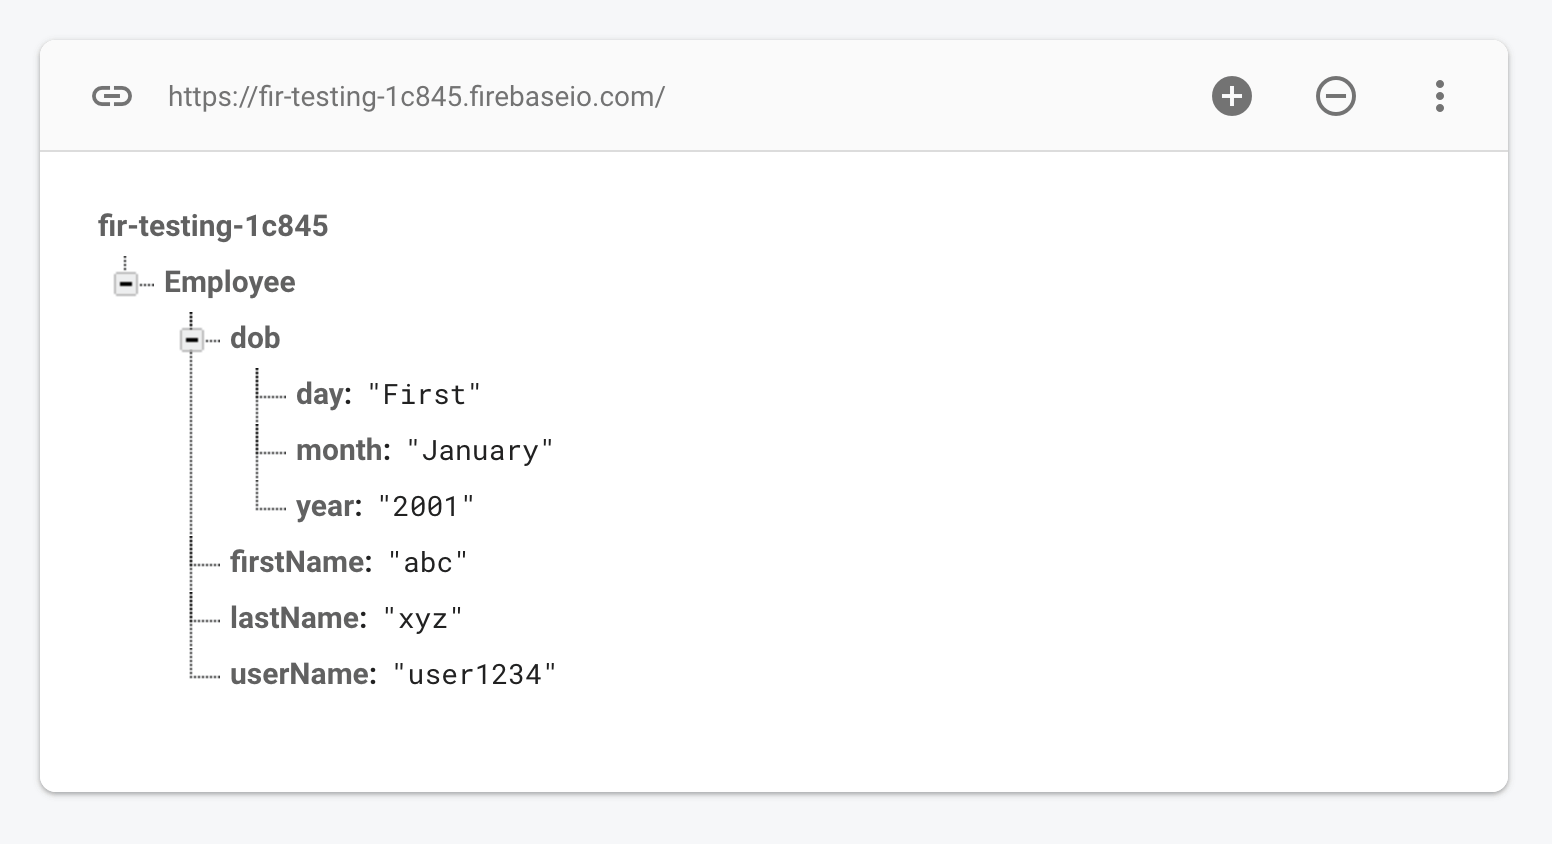Click the fir-testing-1c845 root node

[x=213, y=226]
